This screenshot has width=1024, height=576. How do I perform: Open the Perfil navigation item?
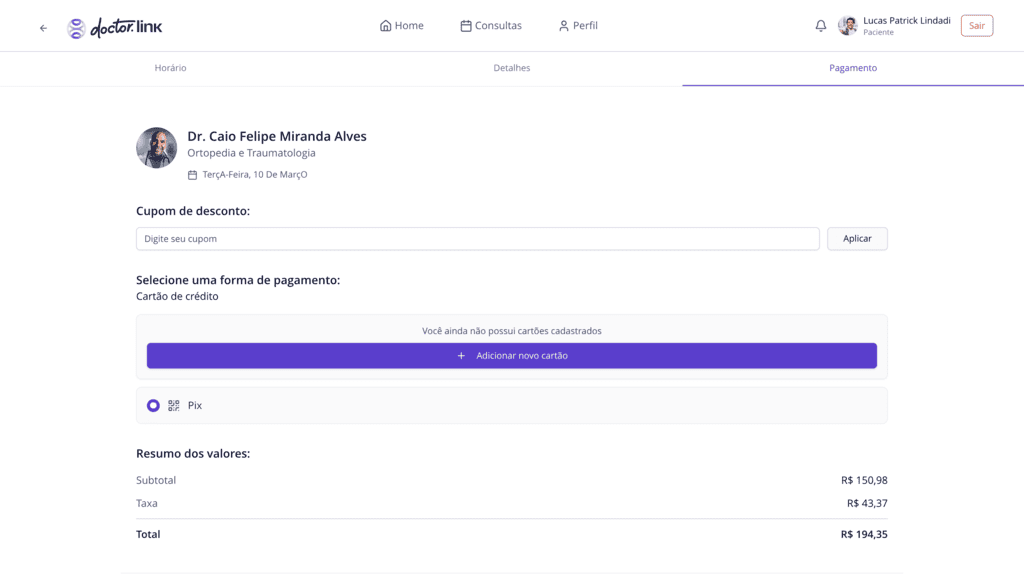(x=578, y=26)
